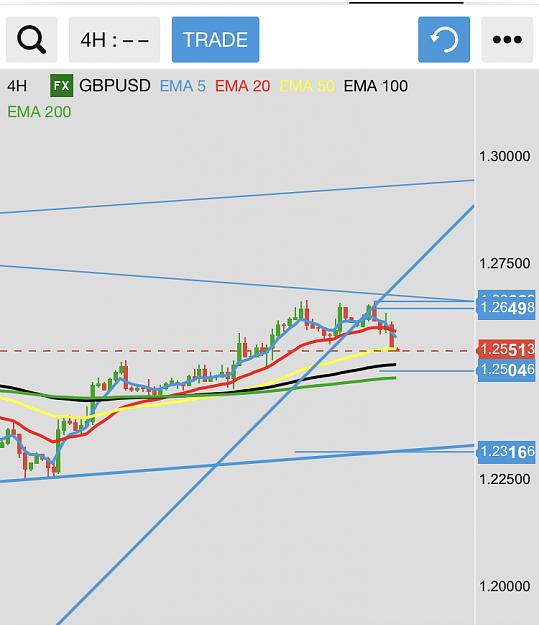The height and width of the screenshot is (625, 539).
Task: Click the reset/undo arrow button
Action: 444,39
